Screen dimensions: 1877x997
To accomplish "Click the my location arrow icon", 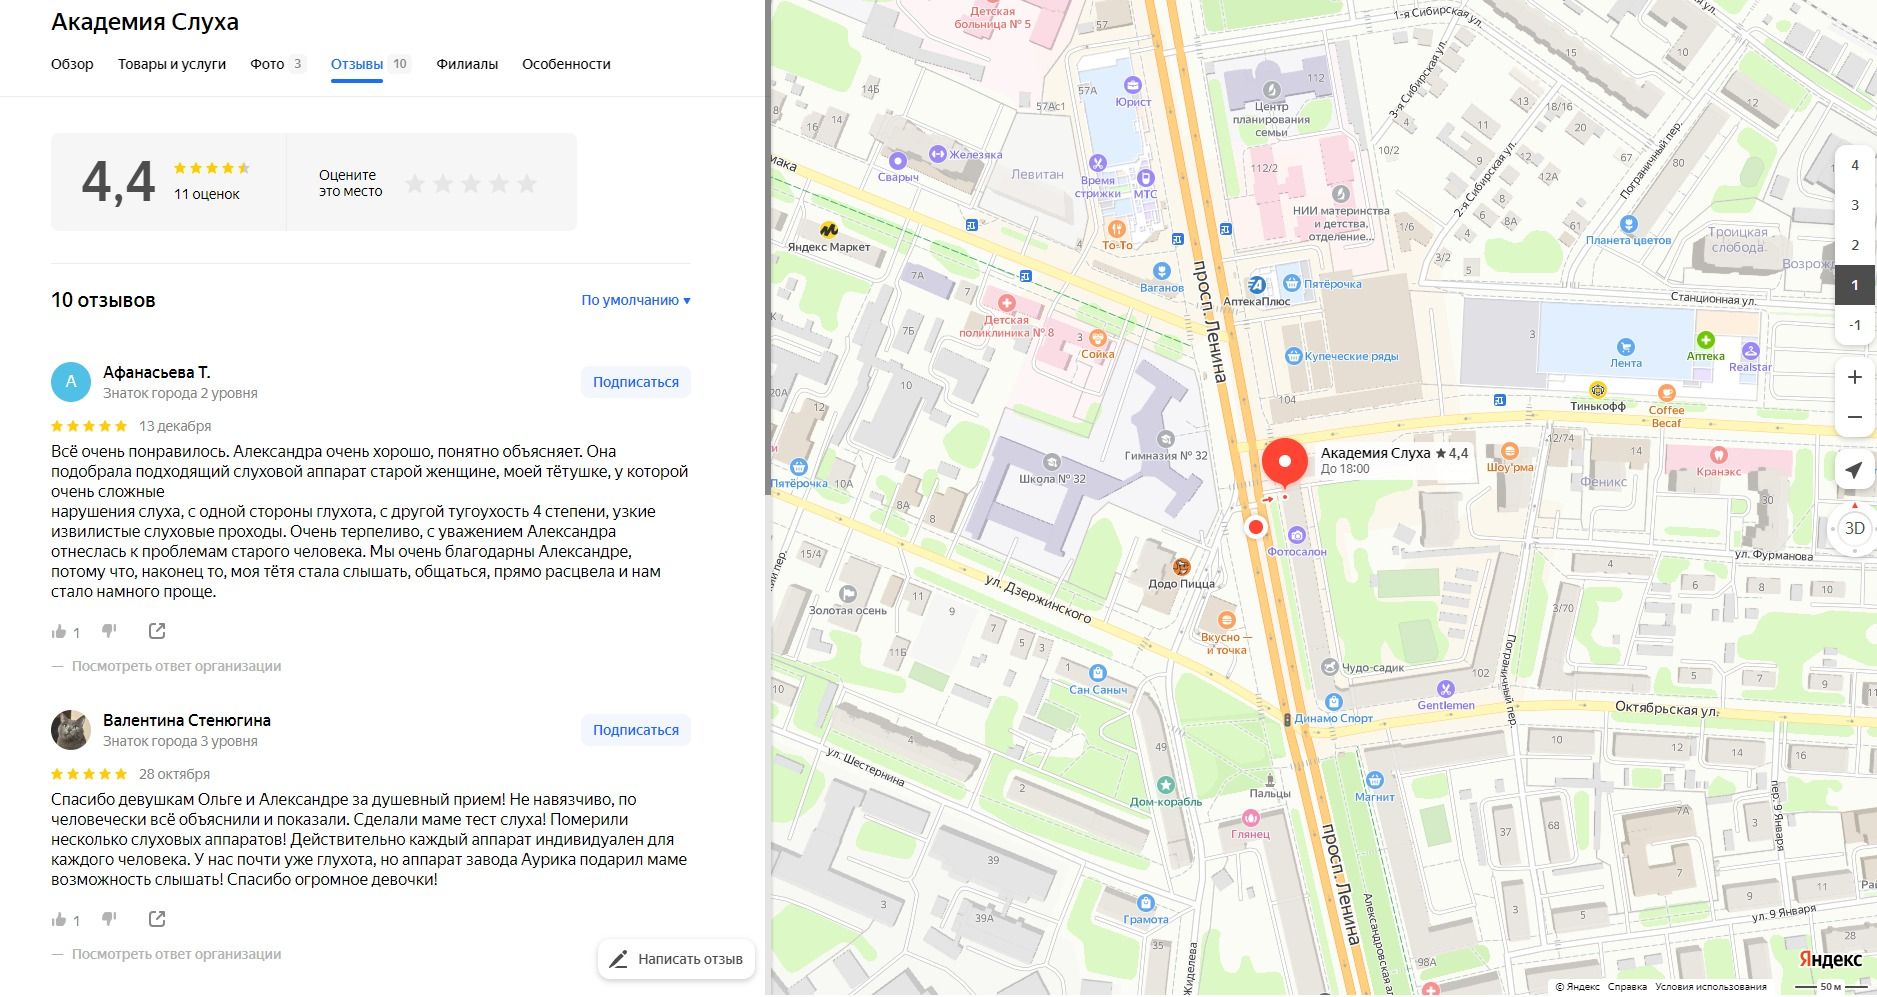I will click(1854, 470).
